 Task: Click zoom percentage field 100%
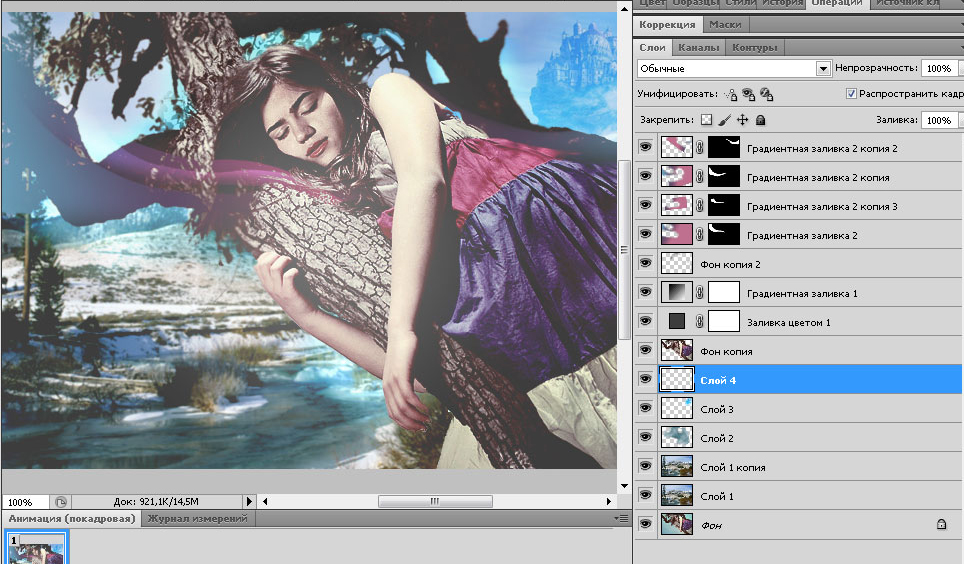[x=26, y=502]
